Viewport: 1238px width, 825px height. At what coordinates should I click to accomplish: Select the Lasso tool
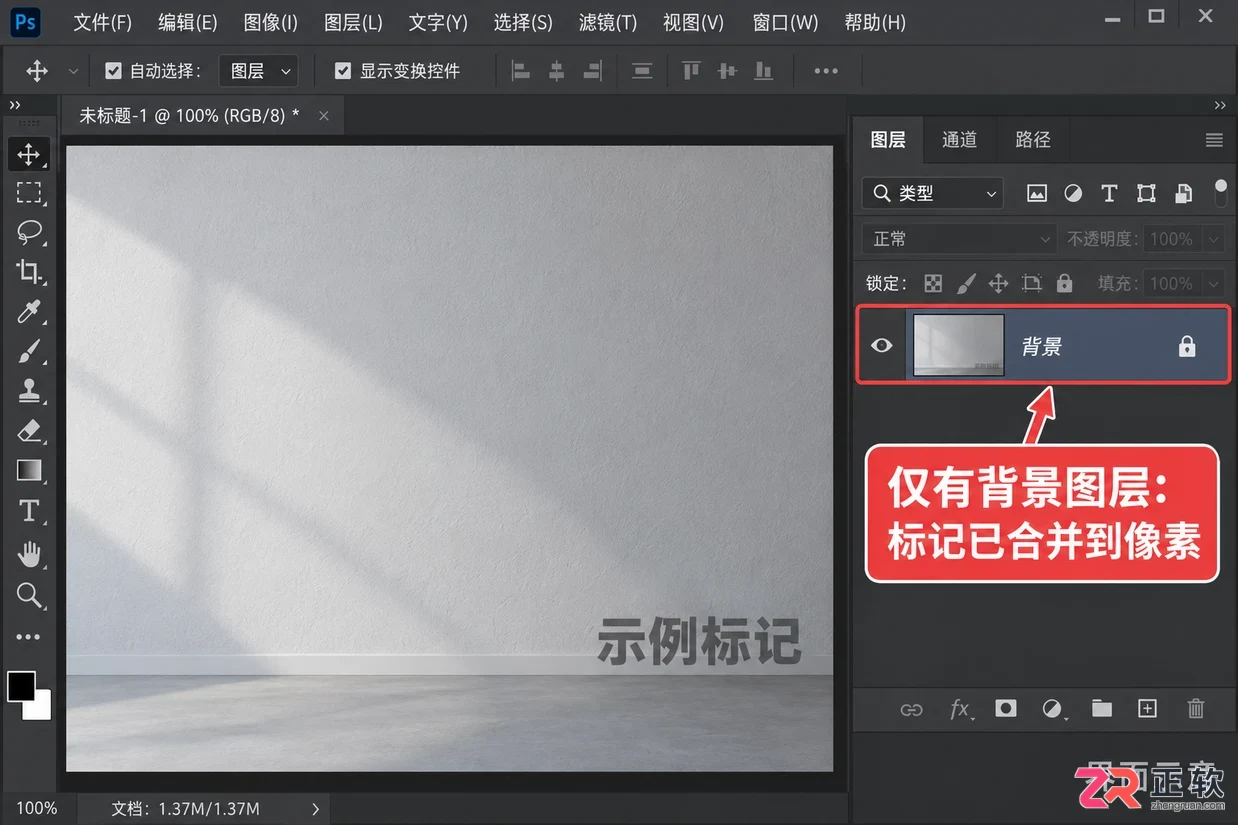pos(29,232)
